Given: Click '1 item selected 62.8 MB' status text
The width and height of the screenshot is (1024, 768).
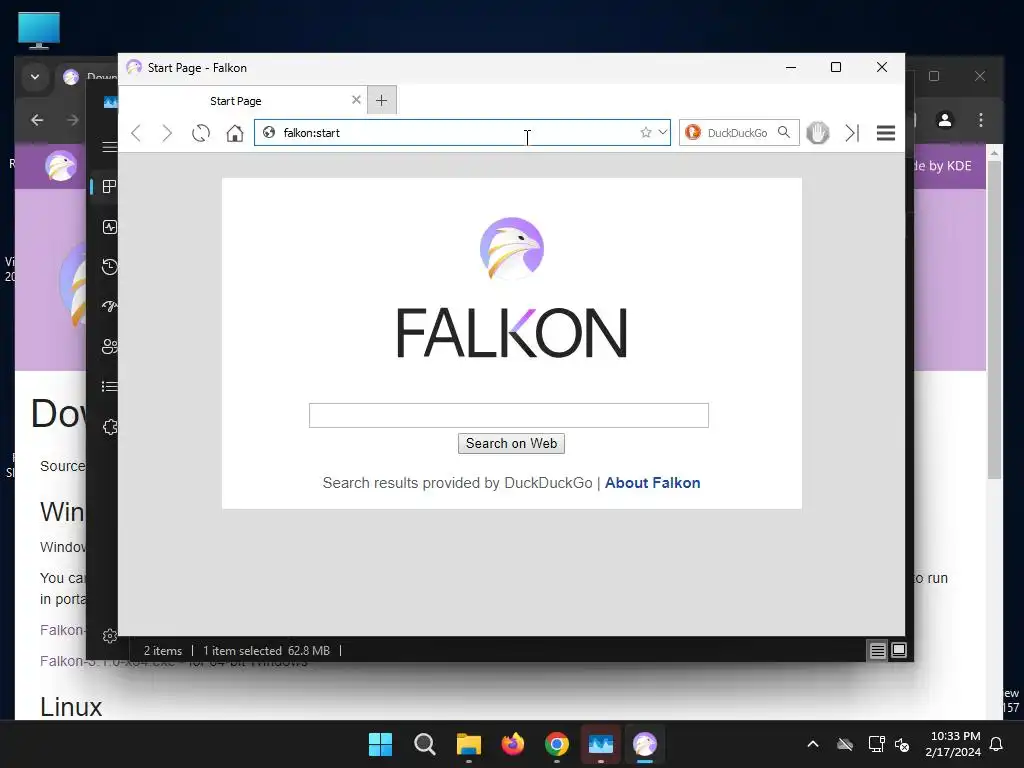Looking at the screenshot, I should 266,650.
